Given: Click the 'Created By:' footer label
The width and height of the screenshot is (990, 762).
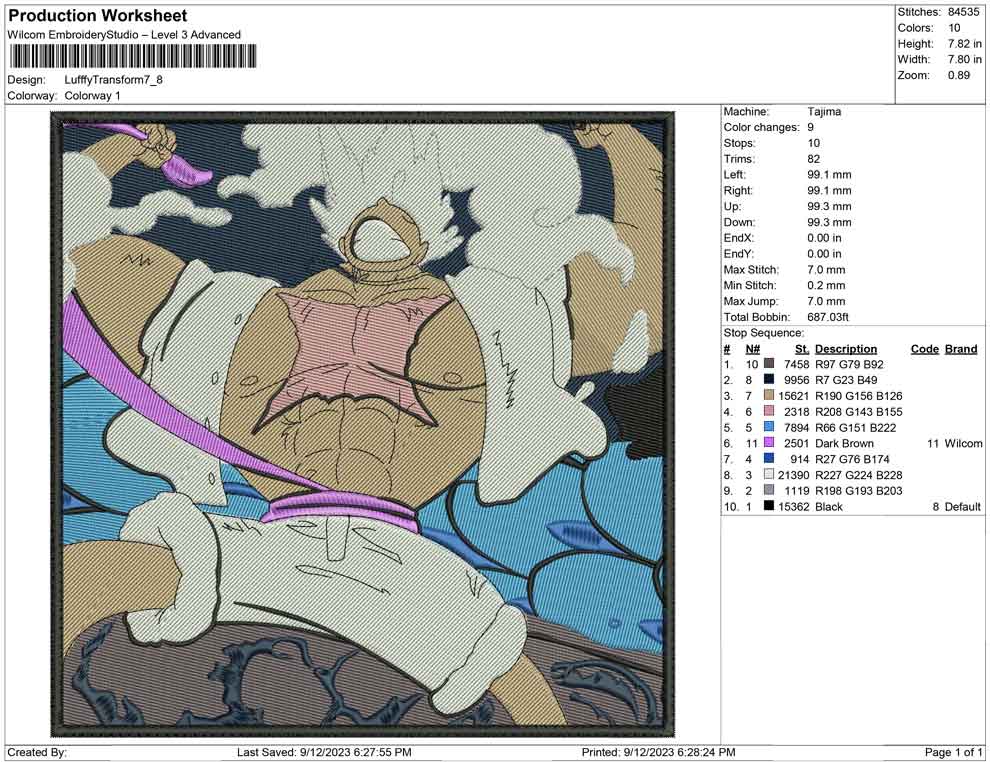Looking at the screenshot, I should coord(37,752).
